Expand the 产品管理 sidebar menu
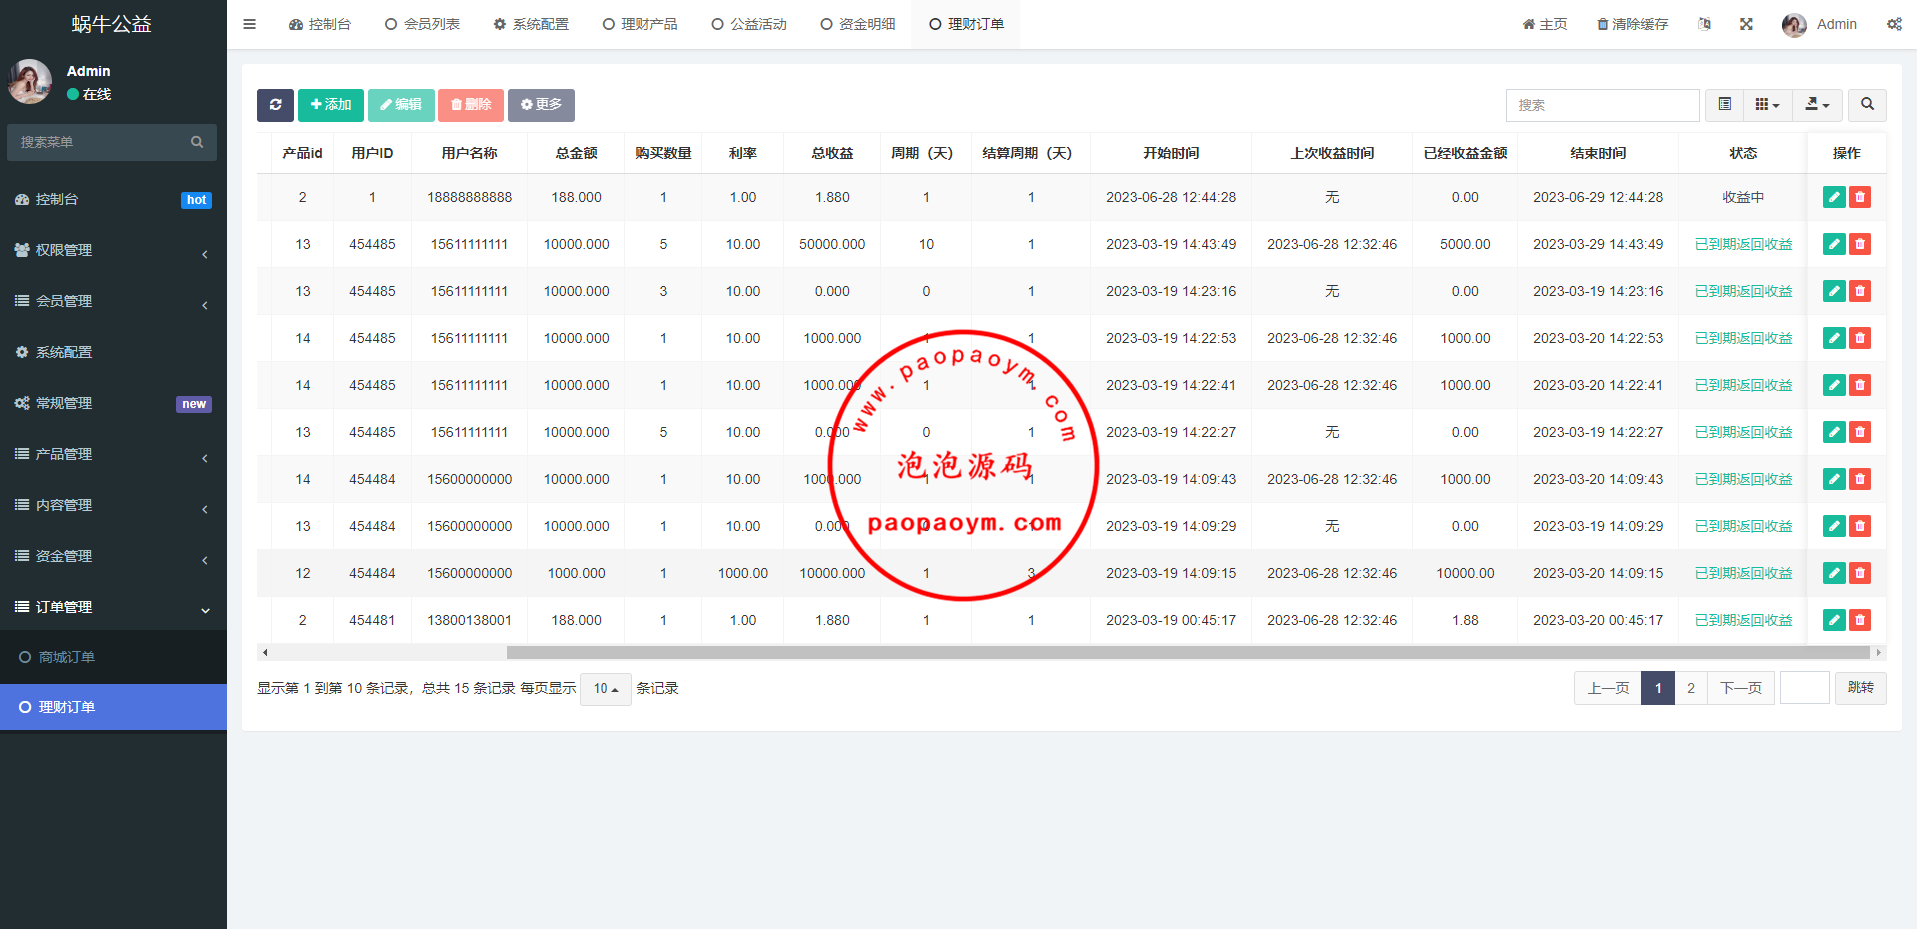The height and width of the screenshot is (929, 1917). coord(112,454)
